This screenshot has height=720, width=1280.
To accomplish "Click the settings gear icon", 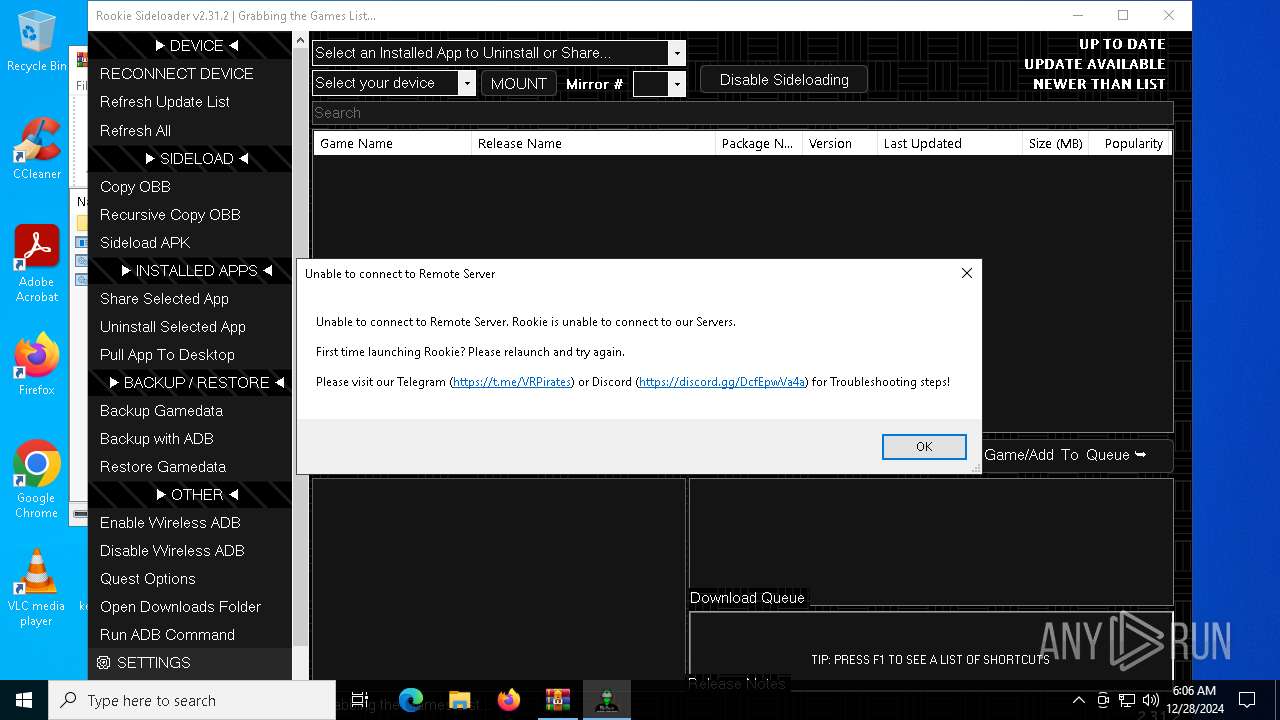I will 103,662.
